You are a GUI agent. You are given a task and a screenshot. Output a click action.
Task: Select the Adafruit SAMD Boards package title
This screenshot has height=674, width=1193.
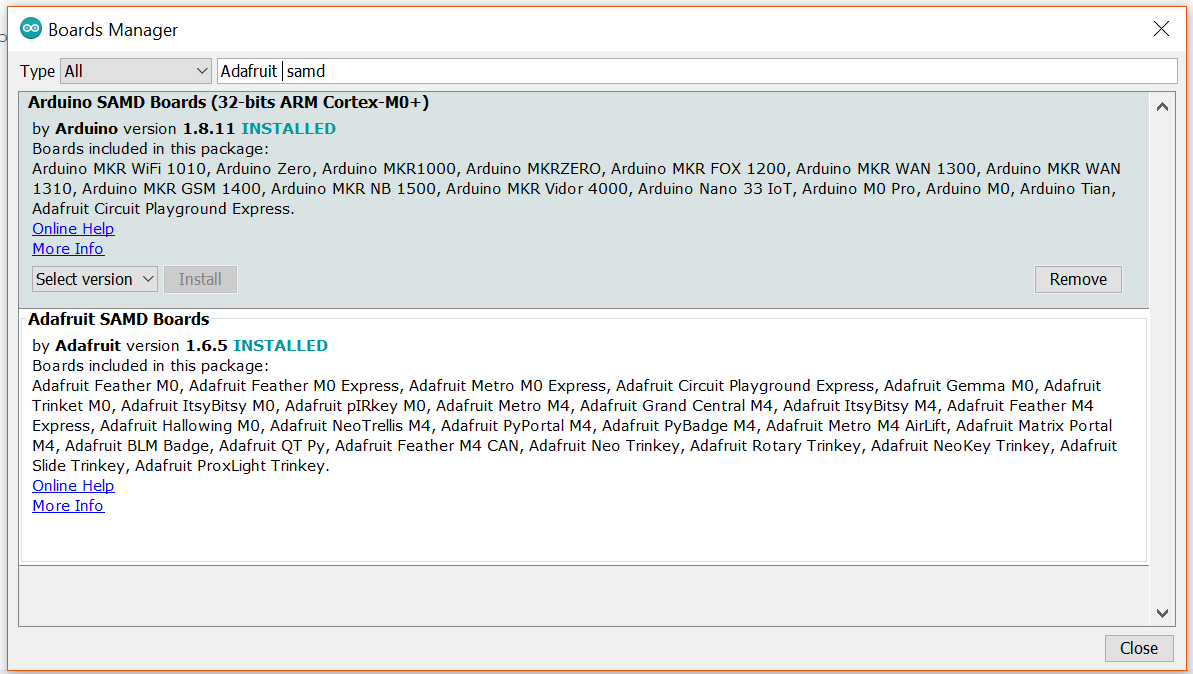click(x=119, y=320)
